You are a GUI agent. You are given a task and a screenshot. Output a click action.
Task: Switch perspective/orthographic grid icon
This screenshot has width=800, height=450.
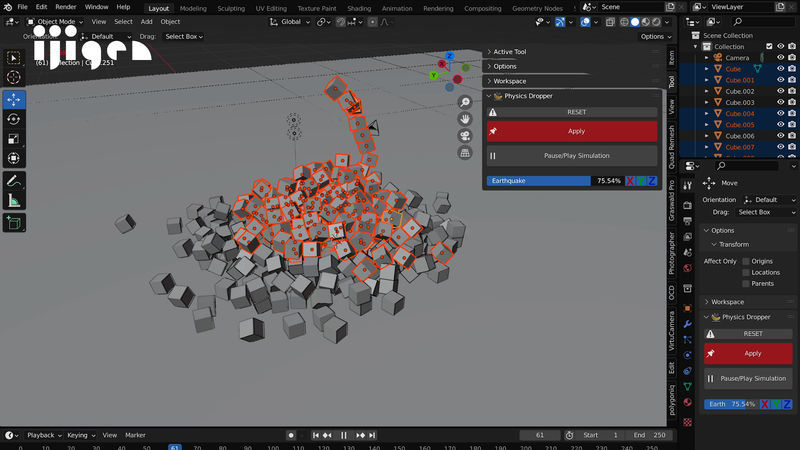(x=465, y=153)
